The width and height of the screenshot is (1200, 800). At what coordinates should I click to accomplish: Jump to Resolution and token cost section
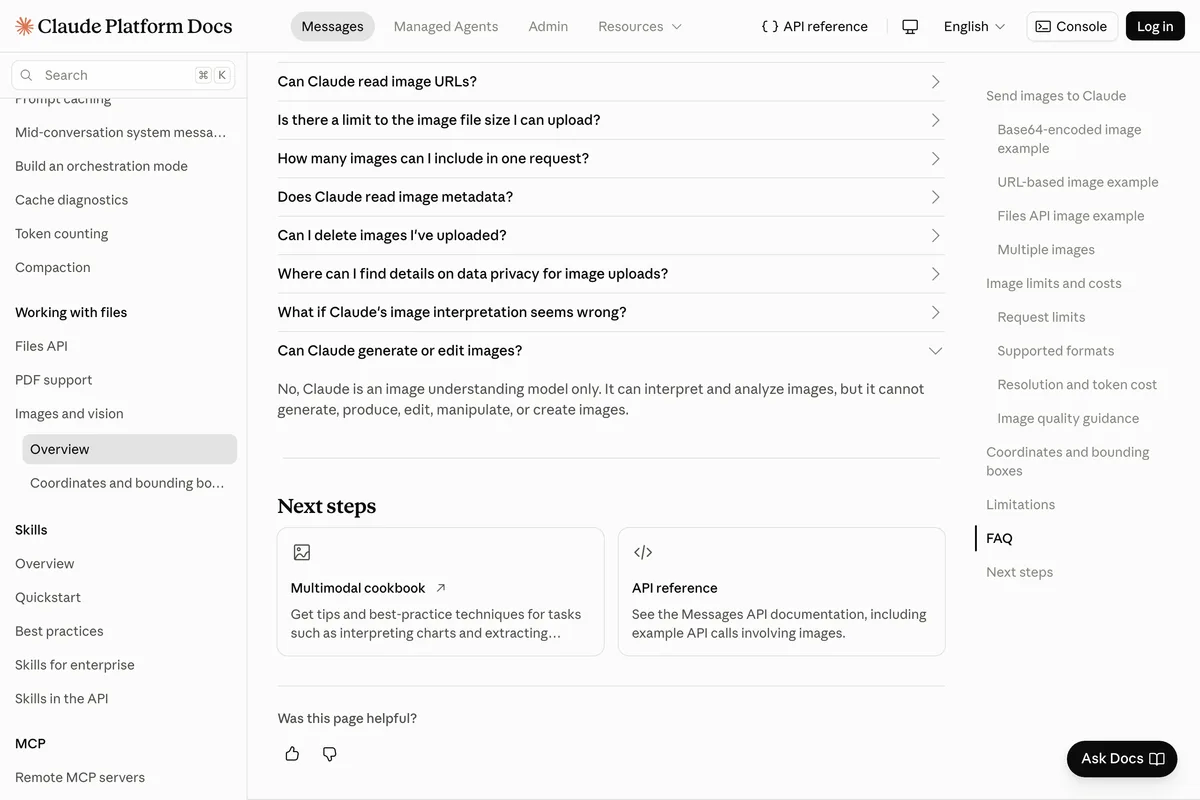pyautogui.click(x=1077, y=385)
